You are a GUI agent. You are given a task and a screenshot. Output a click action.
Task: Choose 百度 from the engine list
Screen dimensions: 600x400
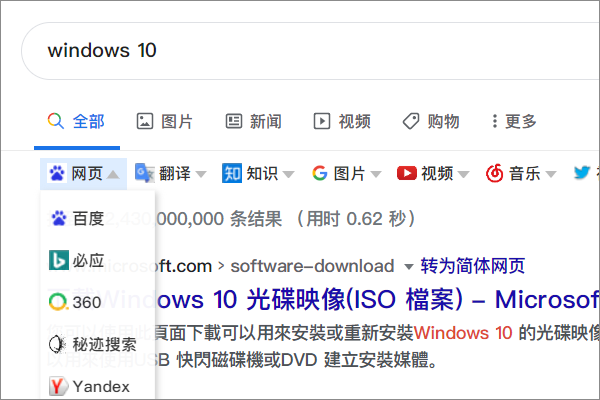[x=98, y=219]
